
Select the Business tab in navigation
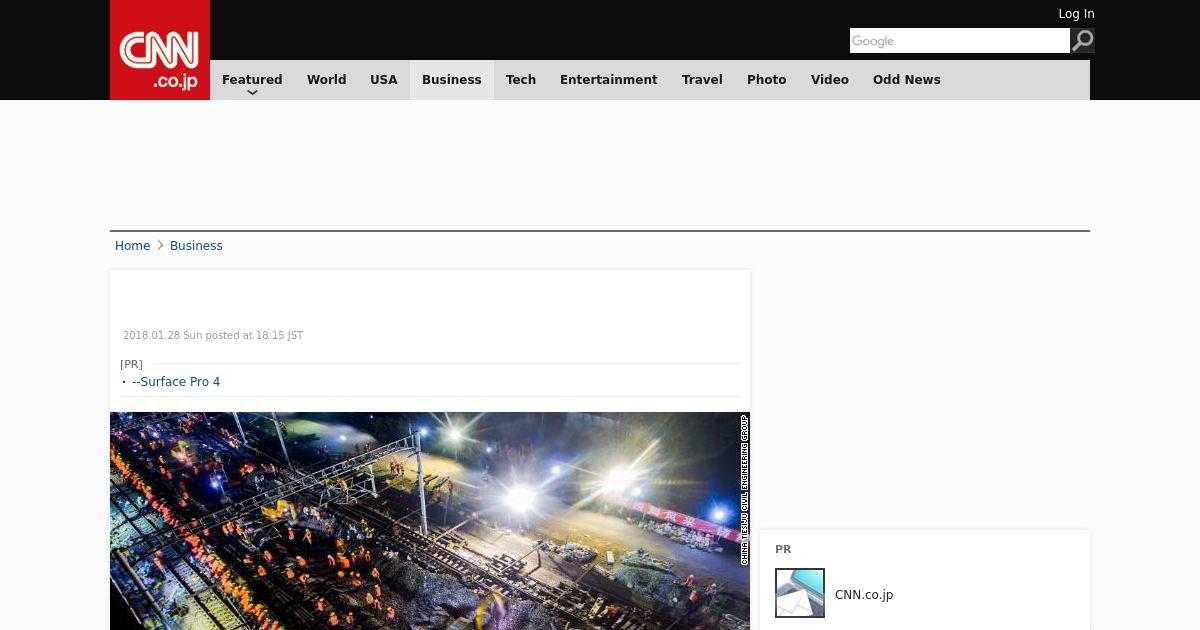pyautogui.click(x=452, y=80)
